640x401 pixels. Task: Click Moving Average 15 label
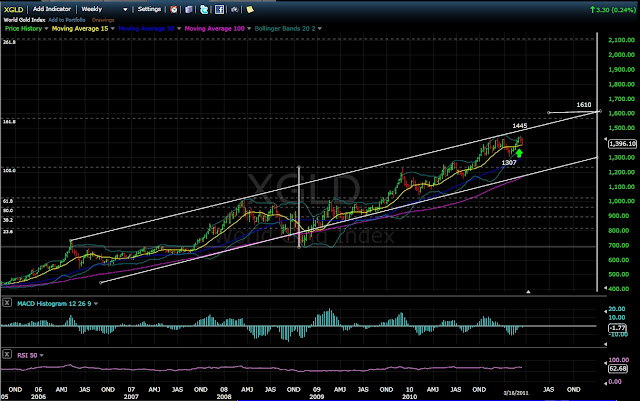80,29
